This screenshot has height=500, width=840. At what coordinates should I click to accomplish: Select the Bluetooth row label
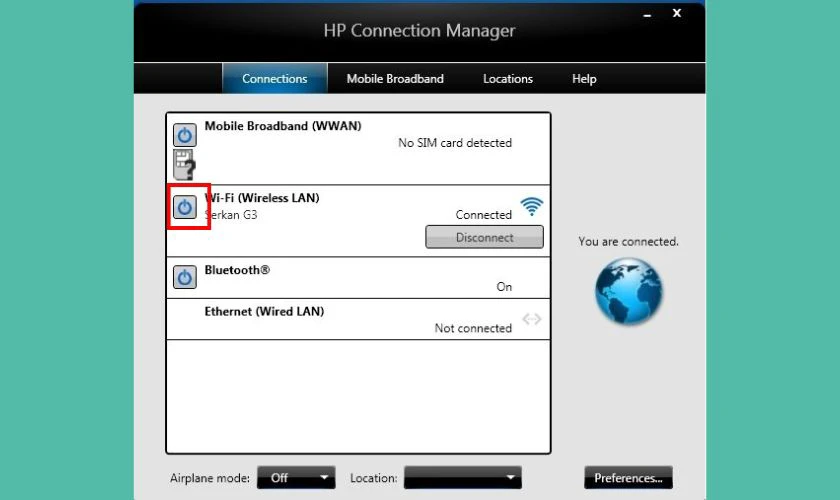coord(237,270)
